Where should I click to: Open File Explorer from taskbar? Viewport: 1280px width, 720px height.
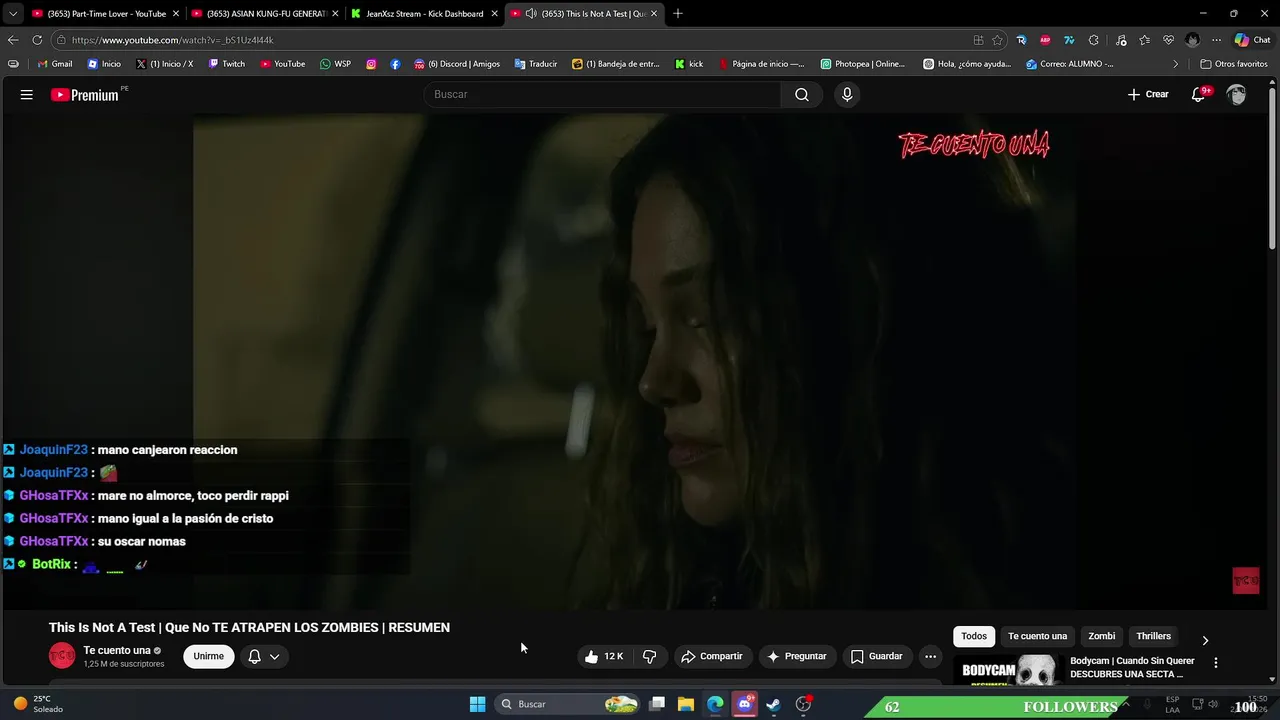click(x=686, y=704)
